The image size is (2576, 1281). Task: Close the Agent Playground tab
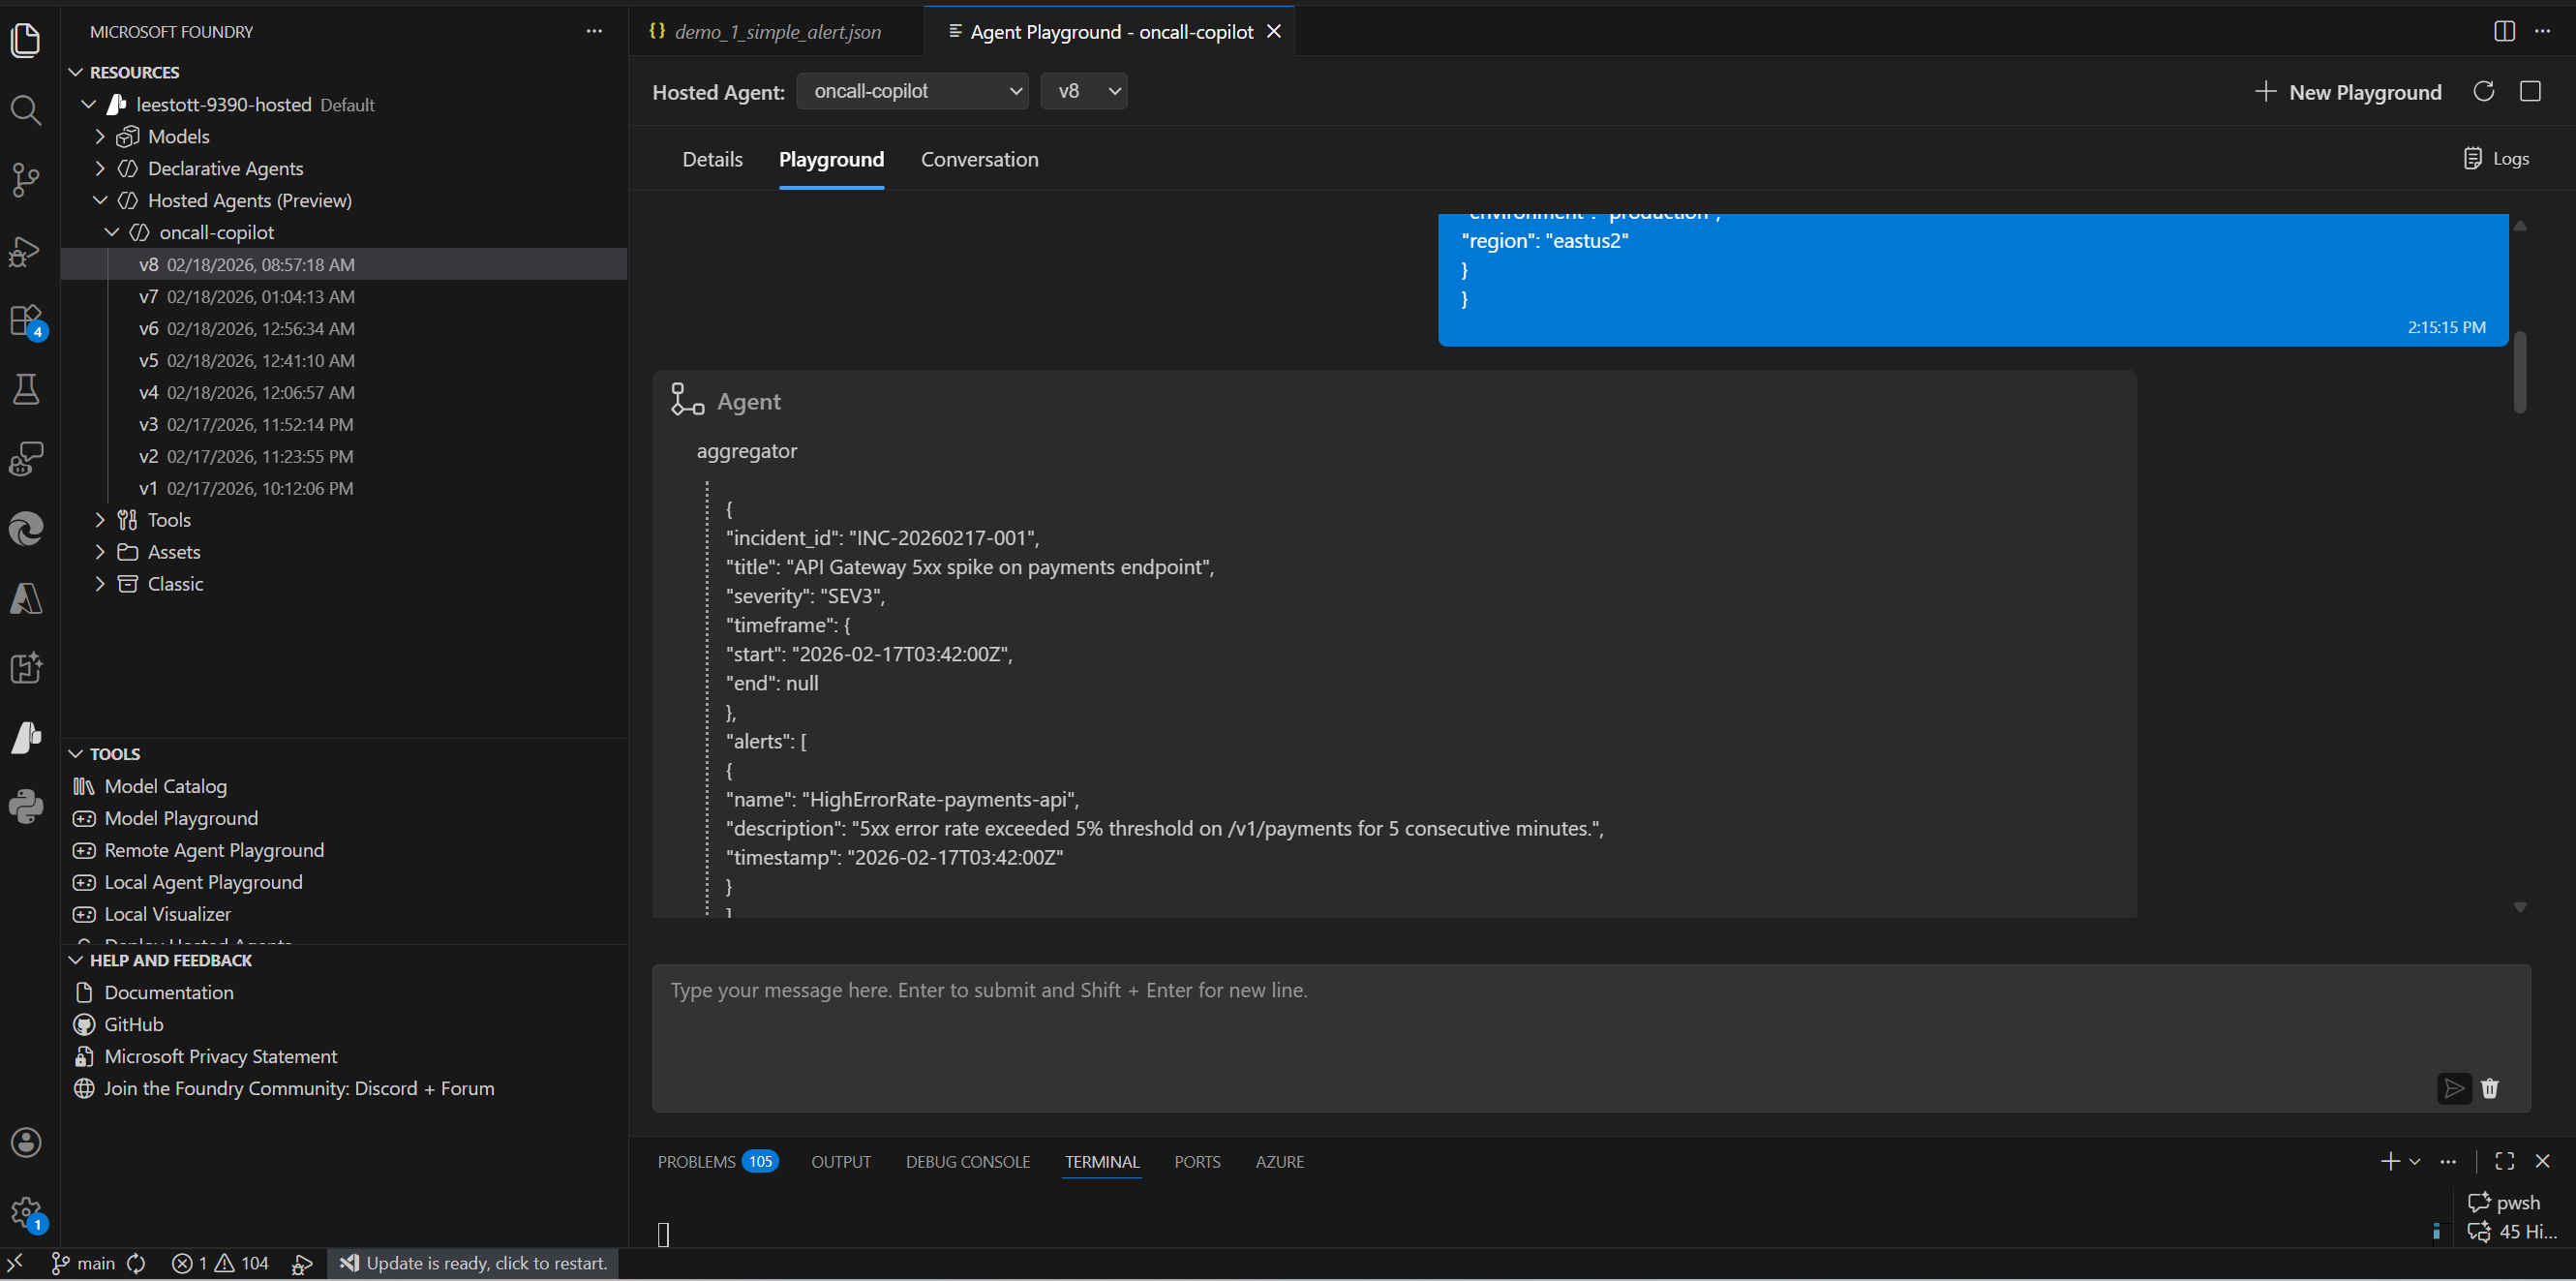pos(1274,31)
